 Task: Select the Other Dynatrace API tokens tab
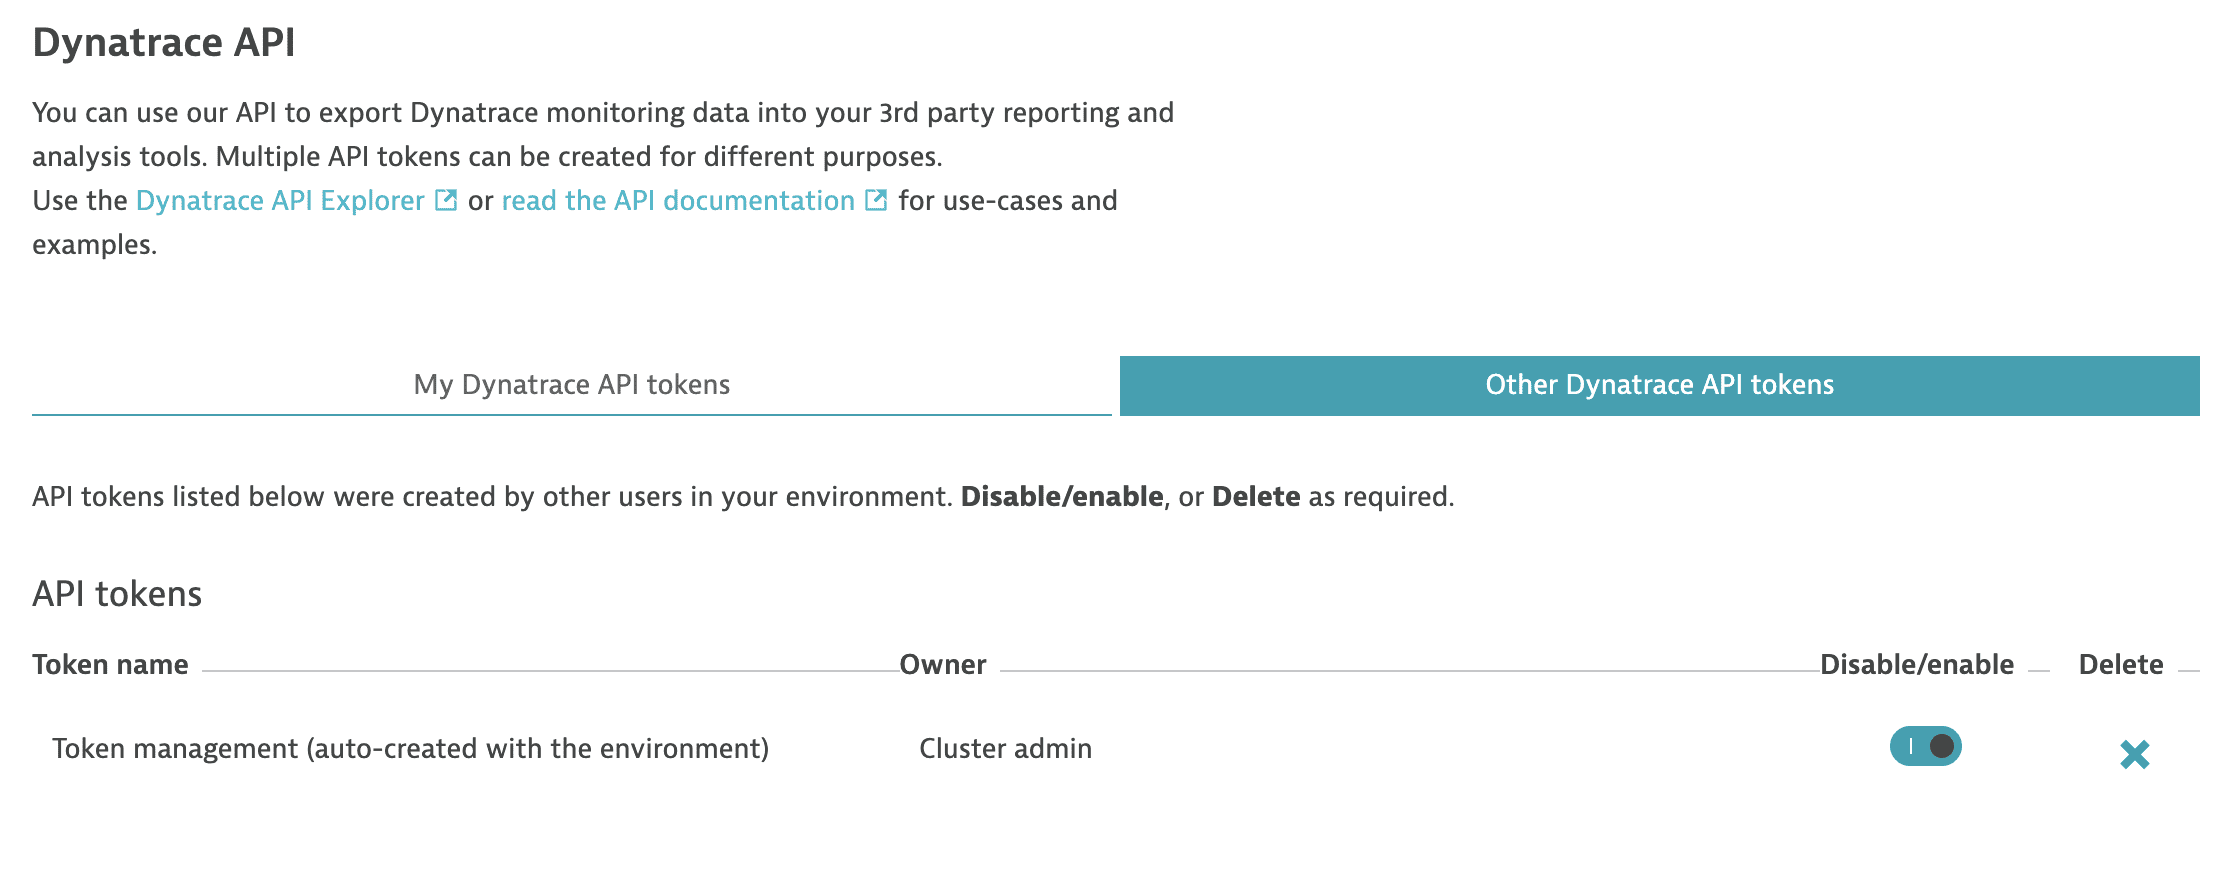click(x=1660, y=385)
